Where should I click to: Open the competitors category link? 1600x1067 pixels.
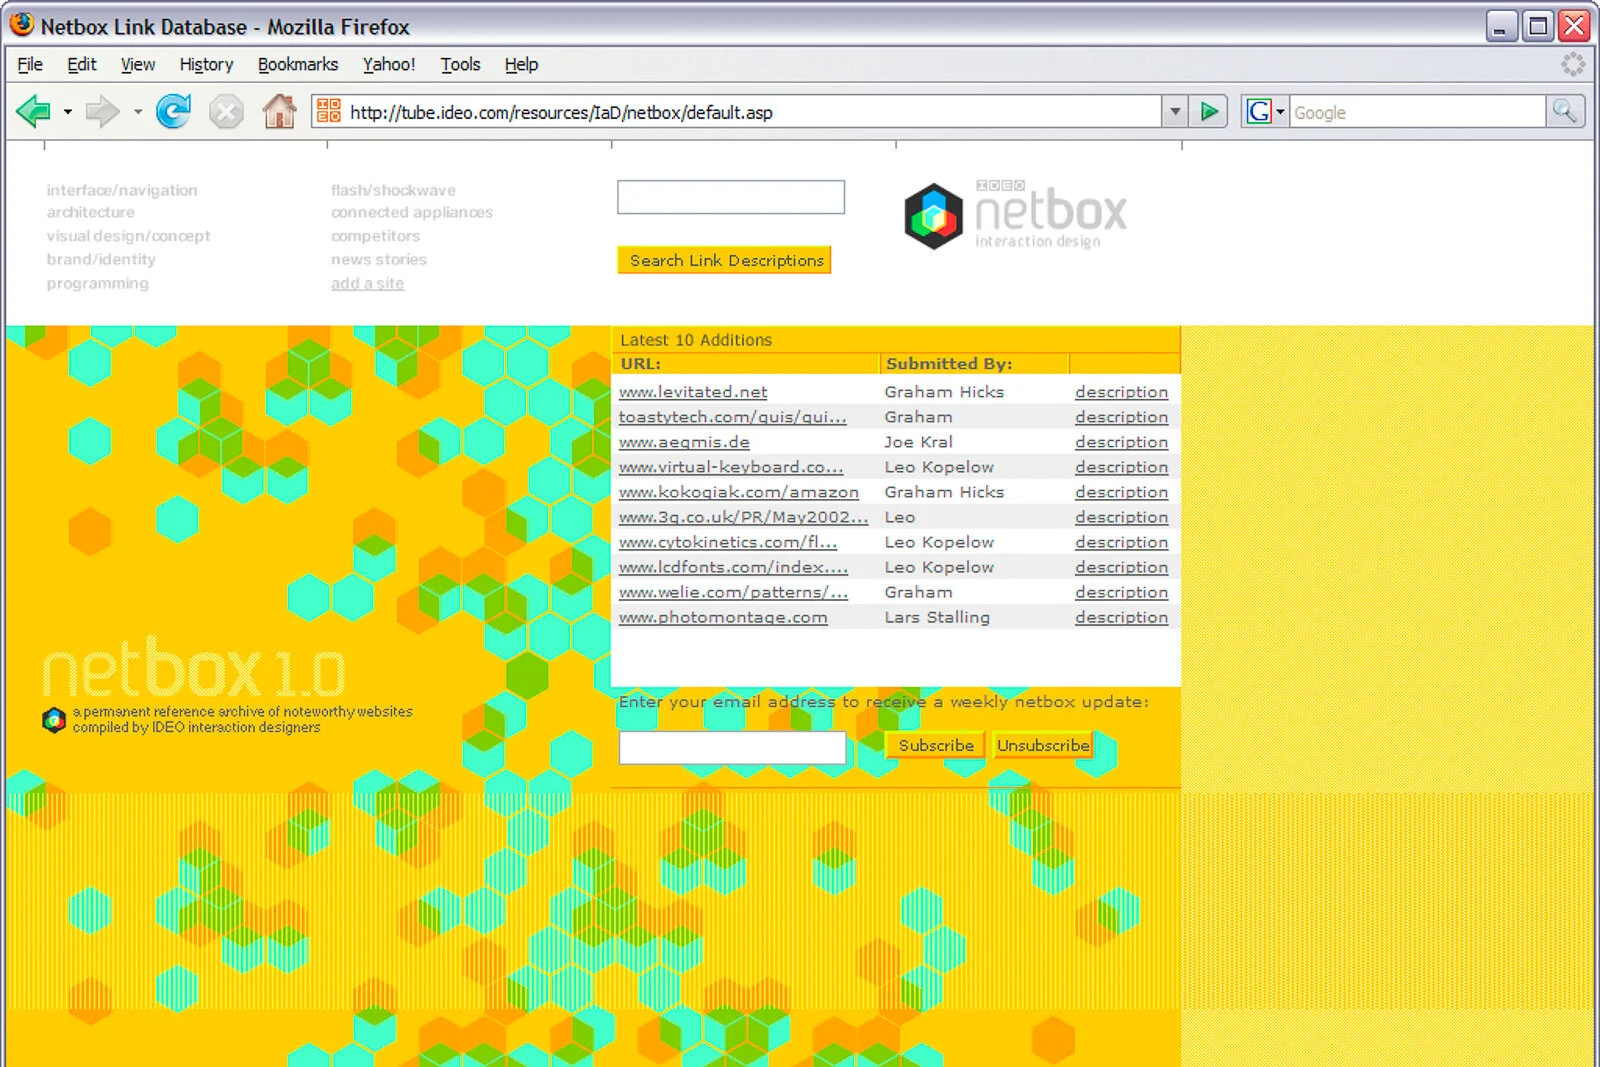coord(375,236)
